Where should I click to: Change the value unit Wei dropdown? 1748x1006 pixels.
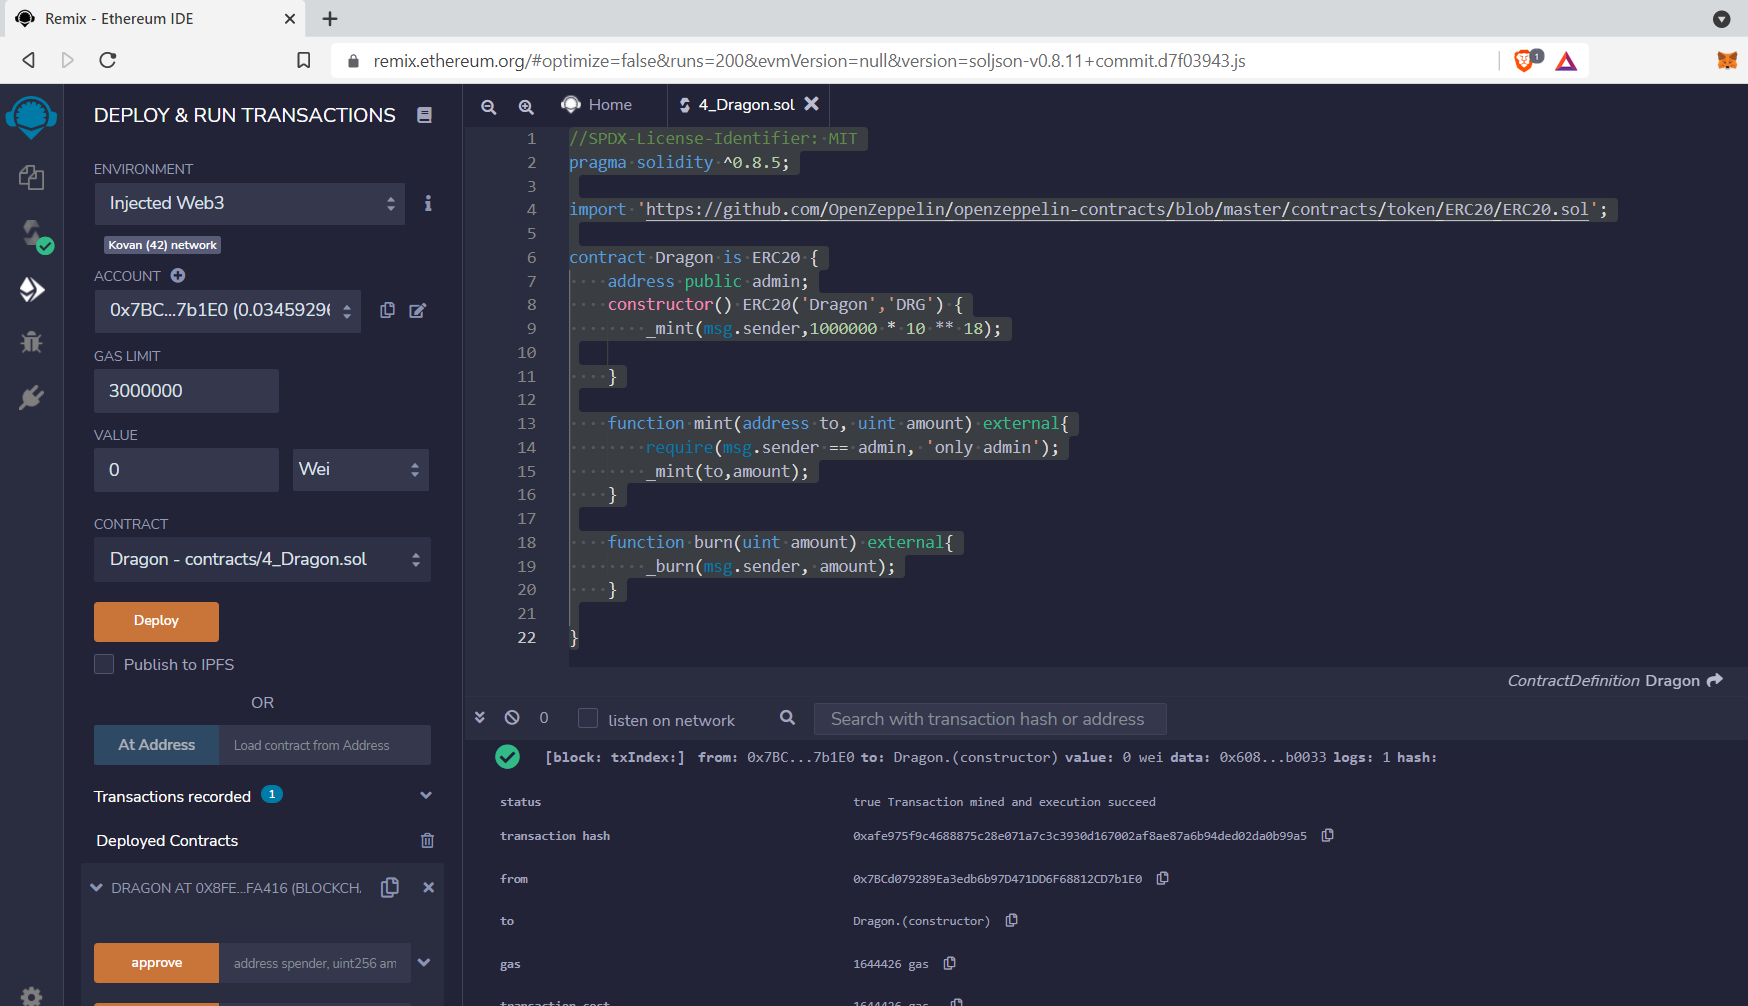[361, 469]
